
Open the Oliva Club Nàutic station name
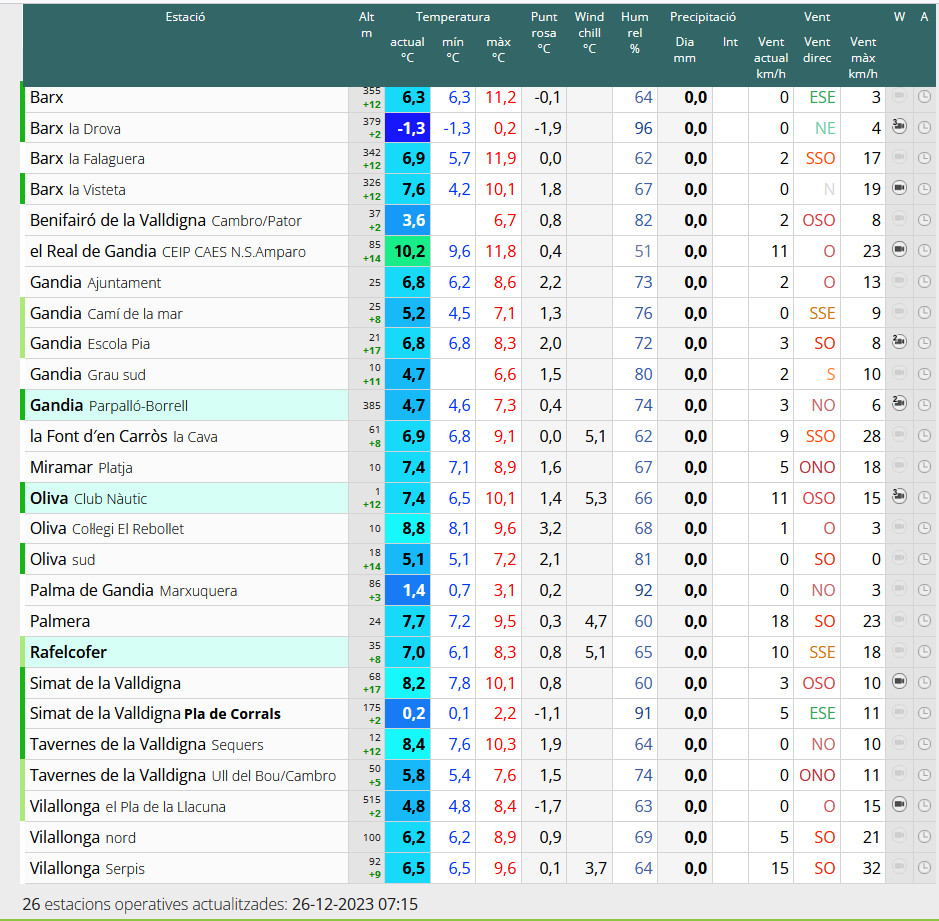(x=88, y=498)
